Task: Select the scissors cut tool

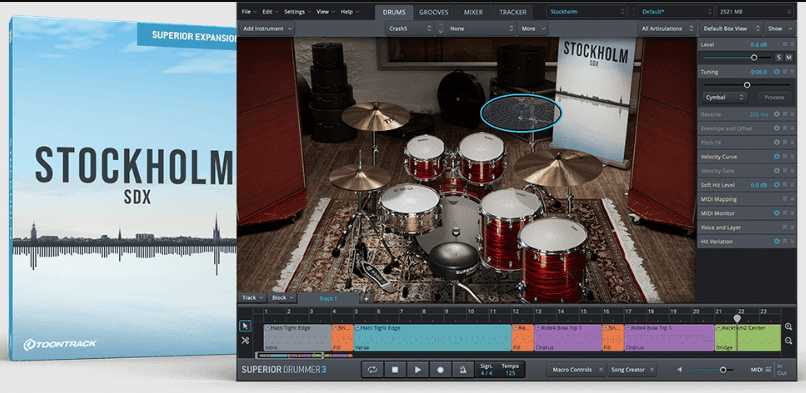Action: [245, 340]
